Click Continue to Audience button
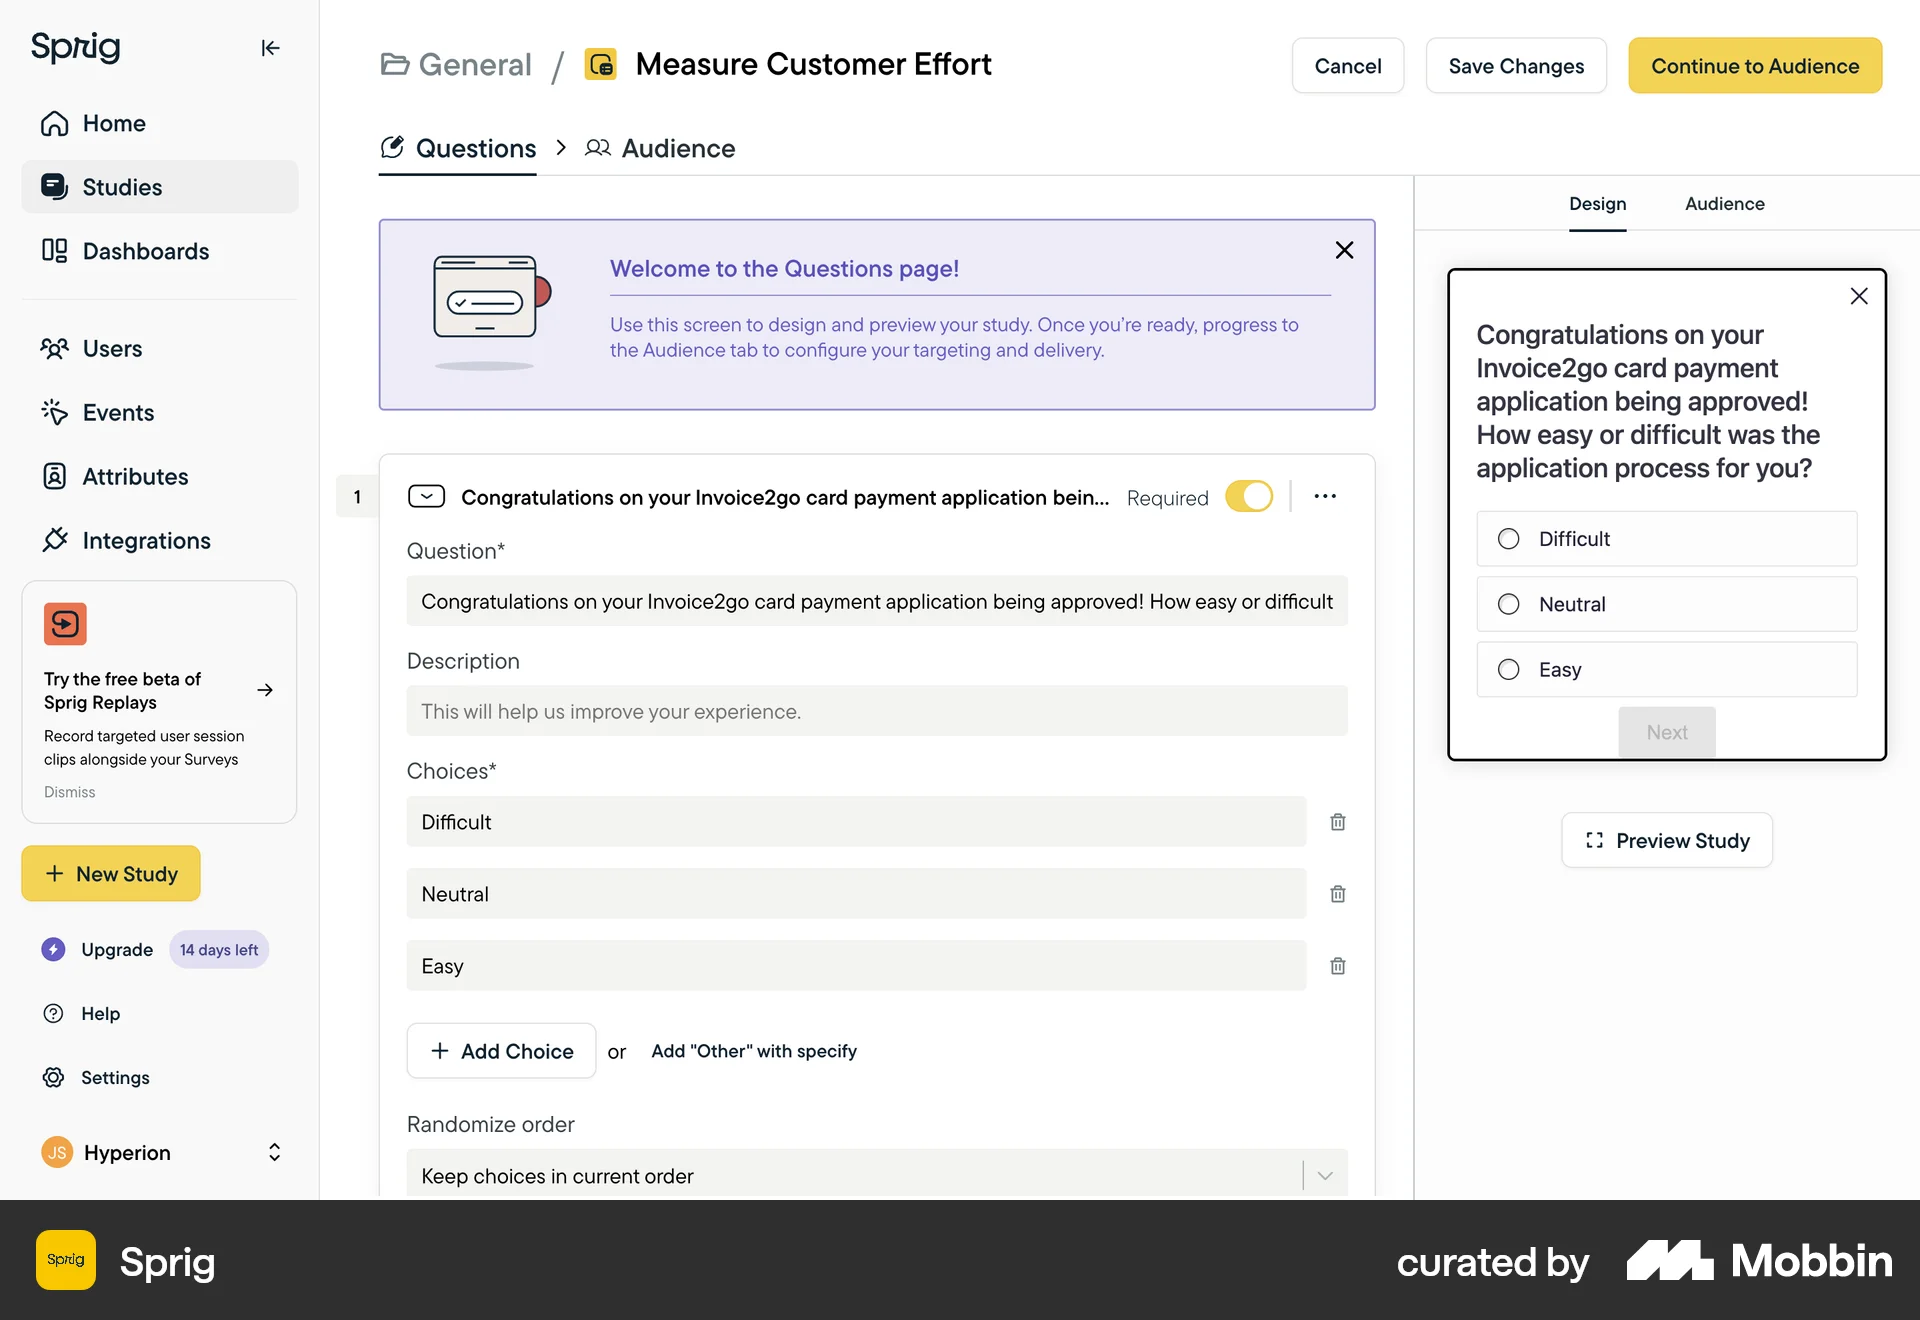The image size is (1920, 1320). [x=1754, y=66]
